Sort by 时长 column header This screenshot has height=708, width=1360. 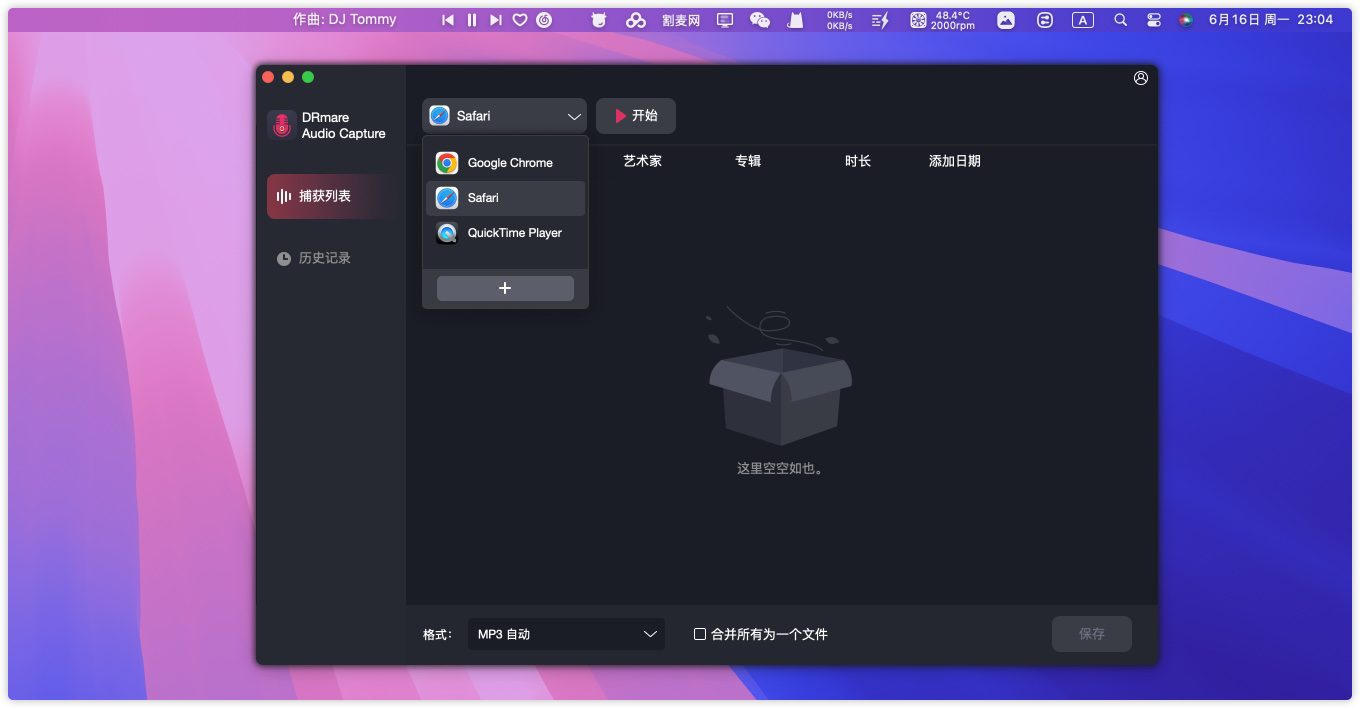coord(858,161)
